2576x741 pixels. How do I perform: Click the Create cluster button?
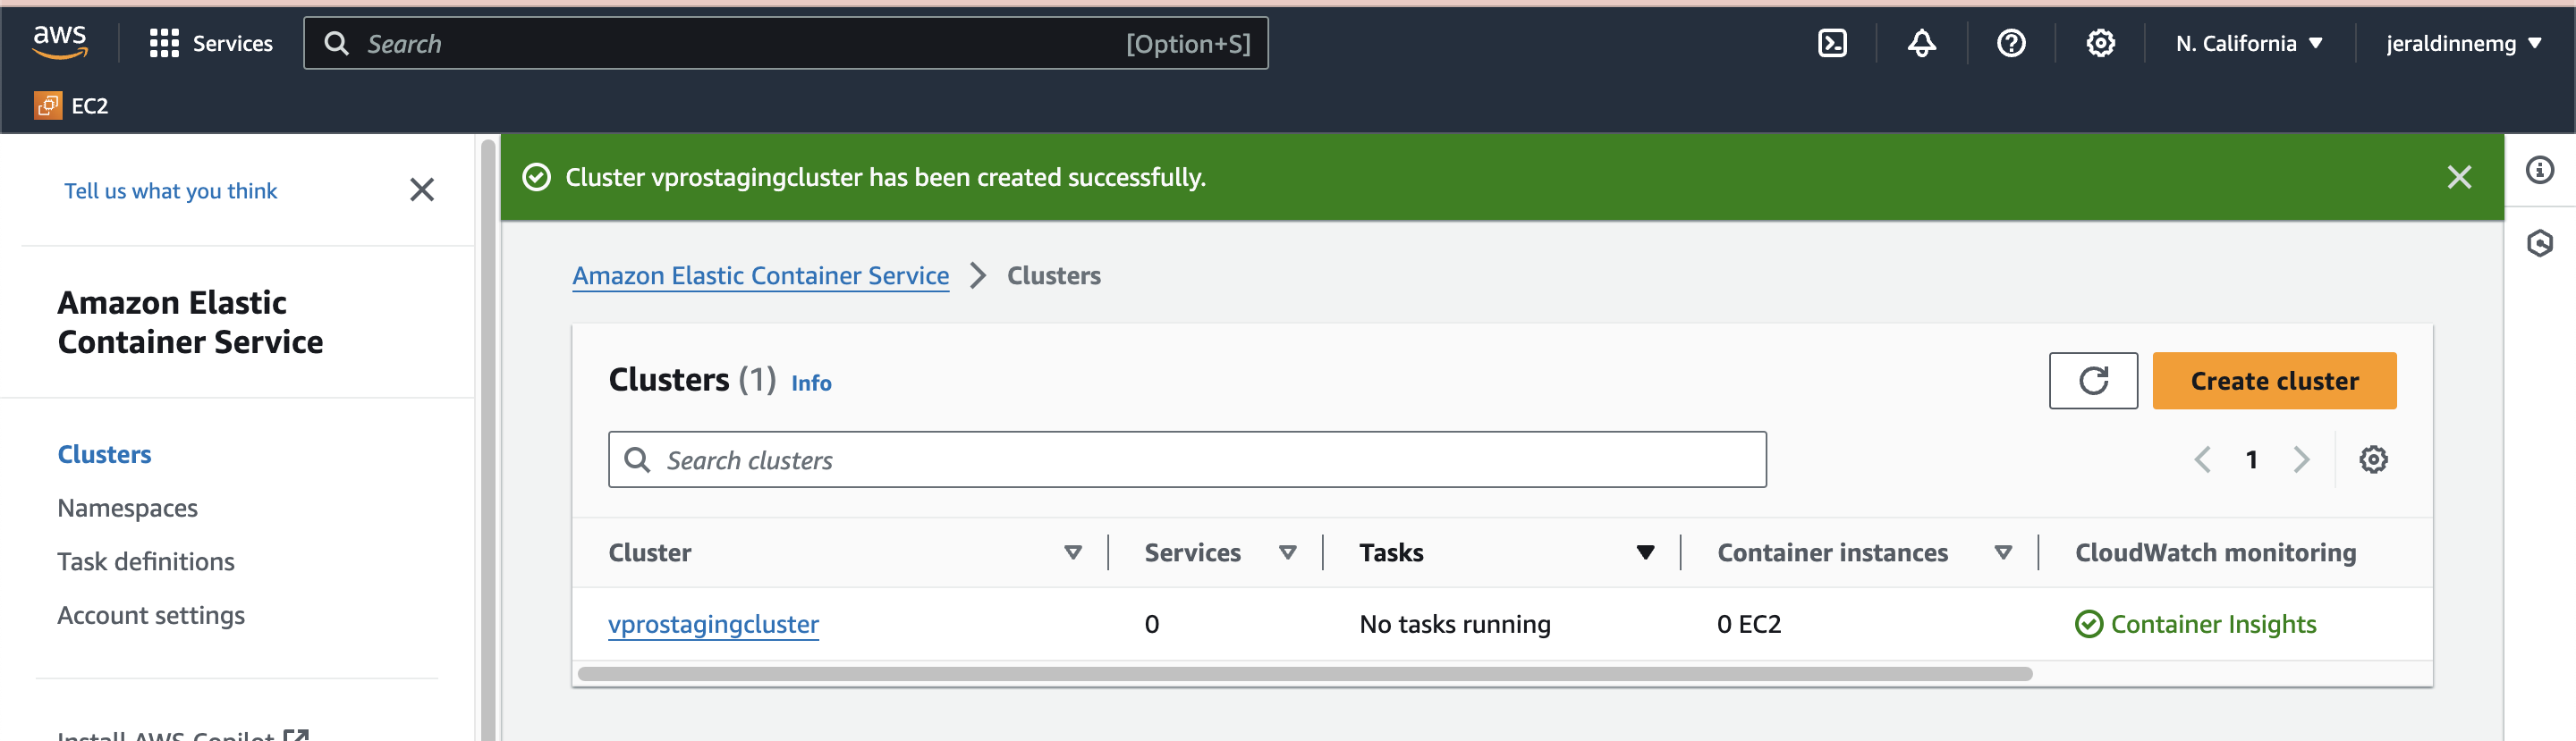[x=2274, y=381]
